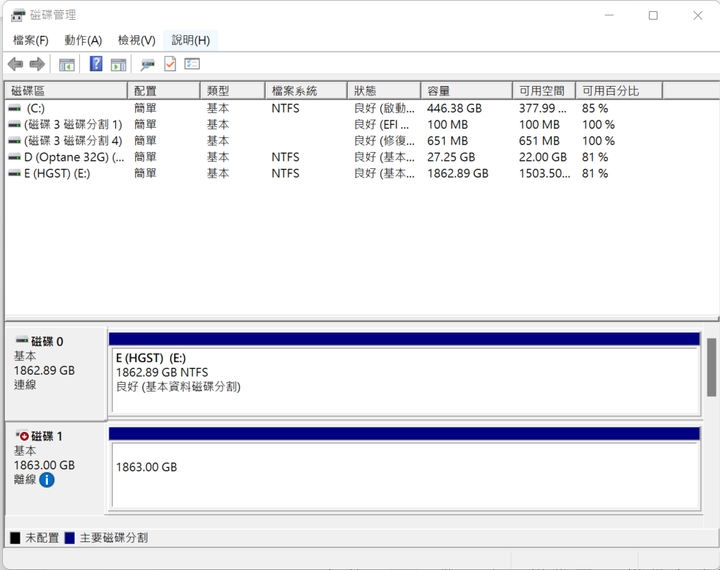Open the 檢視(V) menu

tap(137, 40)
